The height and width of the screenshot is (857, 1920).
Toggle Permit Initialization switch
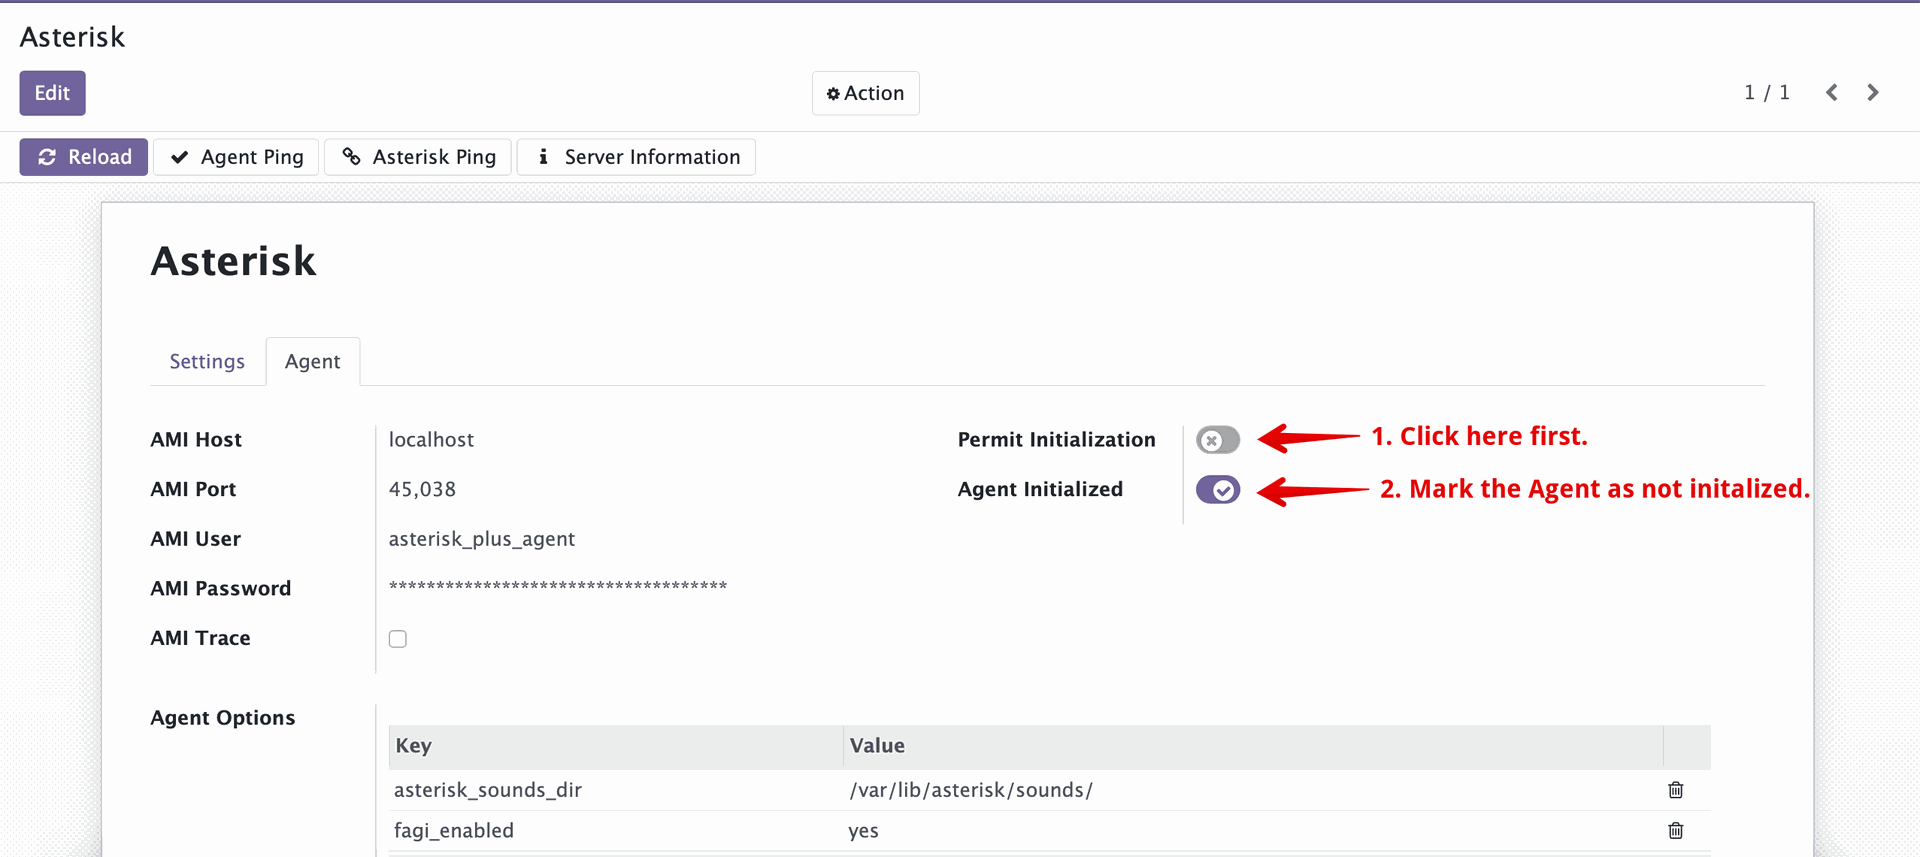click(1218, 440)
